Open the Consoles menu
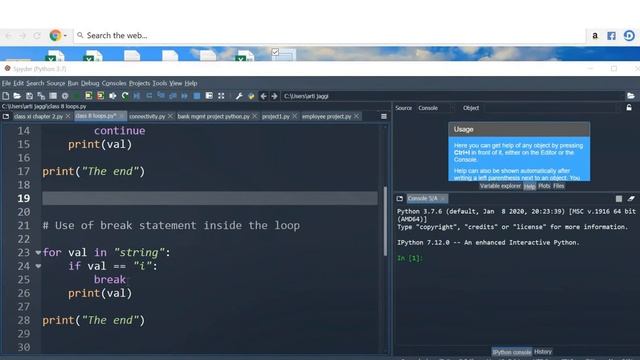The width and height of the screenshot is (640, 360). 114,83
